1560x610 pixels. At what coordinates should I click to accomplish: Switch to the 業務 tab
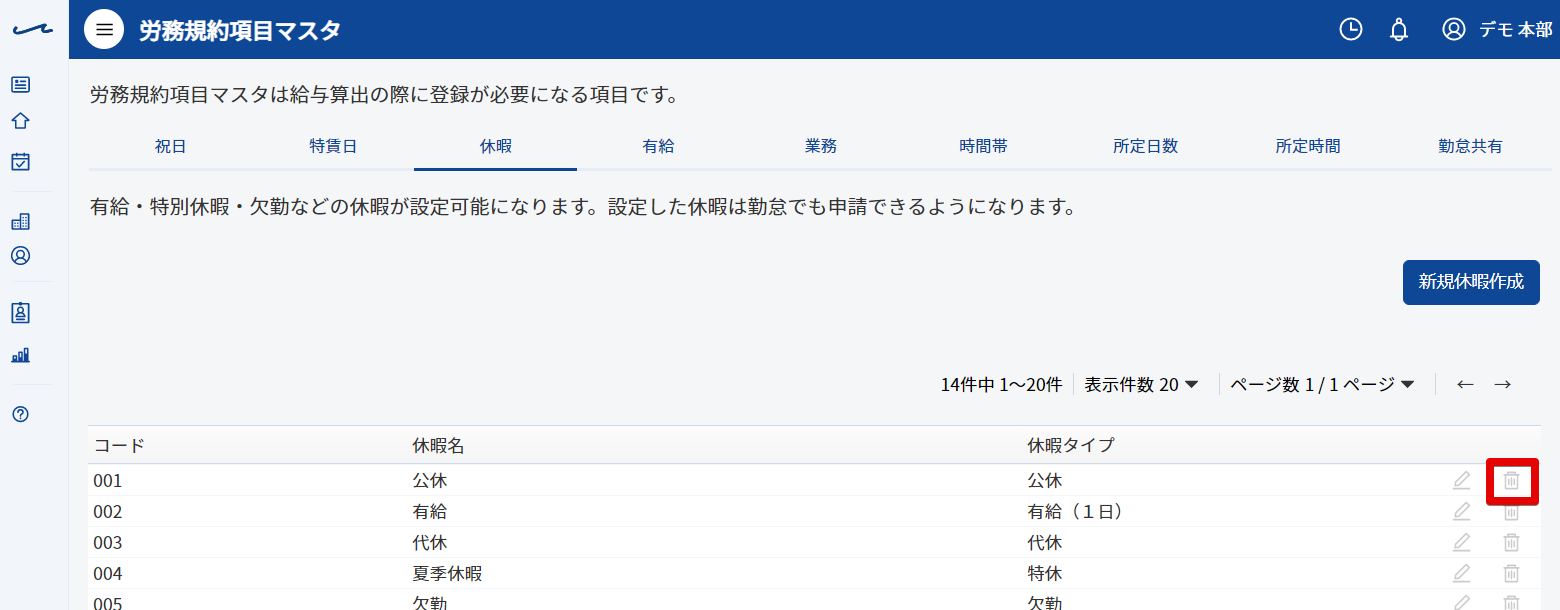click(820, 146)
